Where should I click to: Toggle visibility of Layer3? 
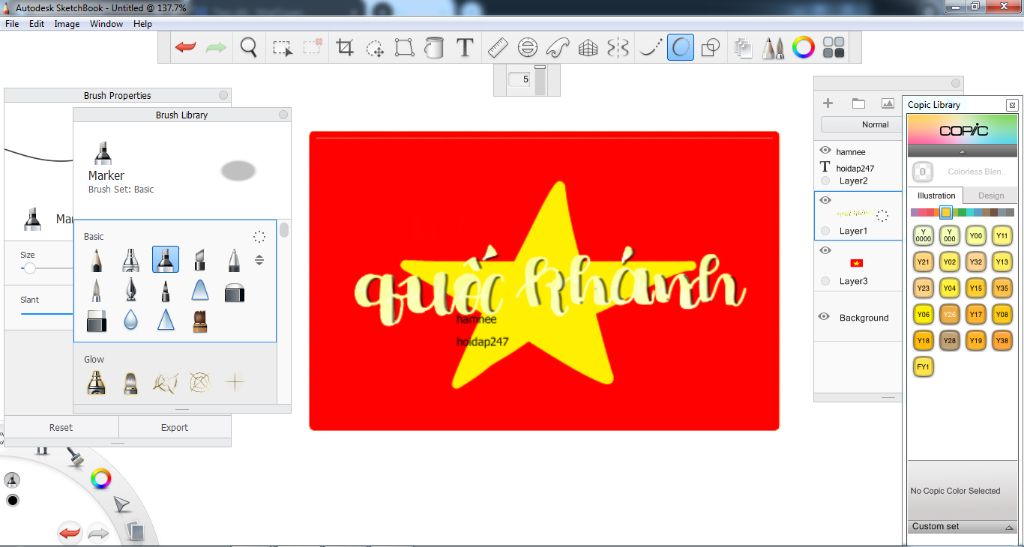(825, 250)
